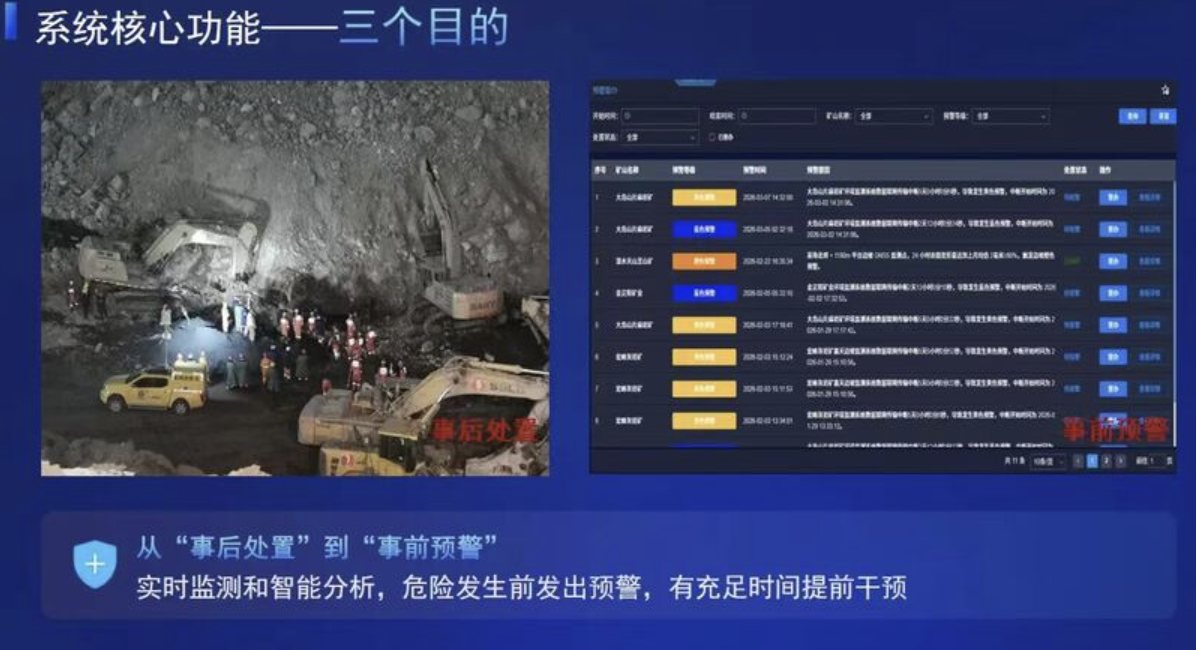The image size is (1200, 650).
Task: Click the reset button beside the query button
Action: tap(1162, 116)
